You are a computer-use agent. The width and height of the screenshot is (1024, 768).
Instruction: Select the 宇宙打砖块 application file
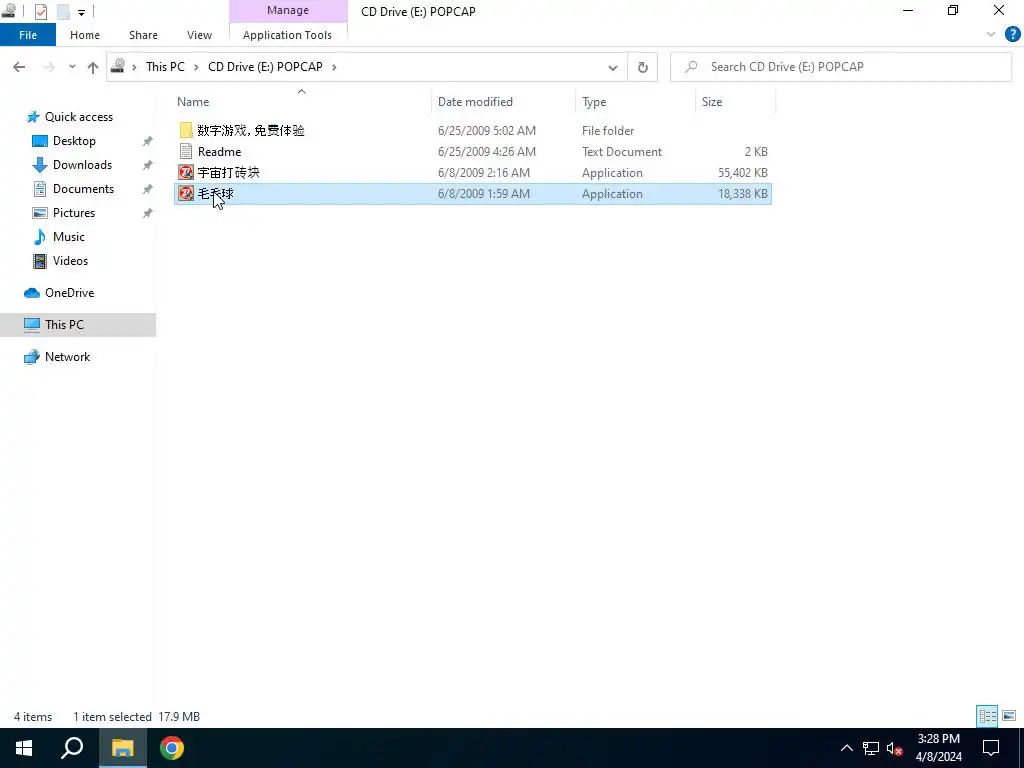[229, 172]
